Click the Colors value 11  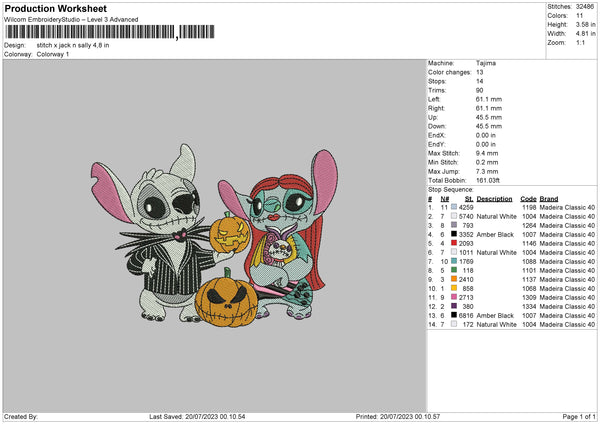click(x=580, y=16)
